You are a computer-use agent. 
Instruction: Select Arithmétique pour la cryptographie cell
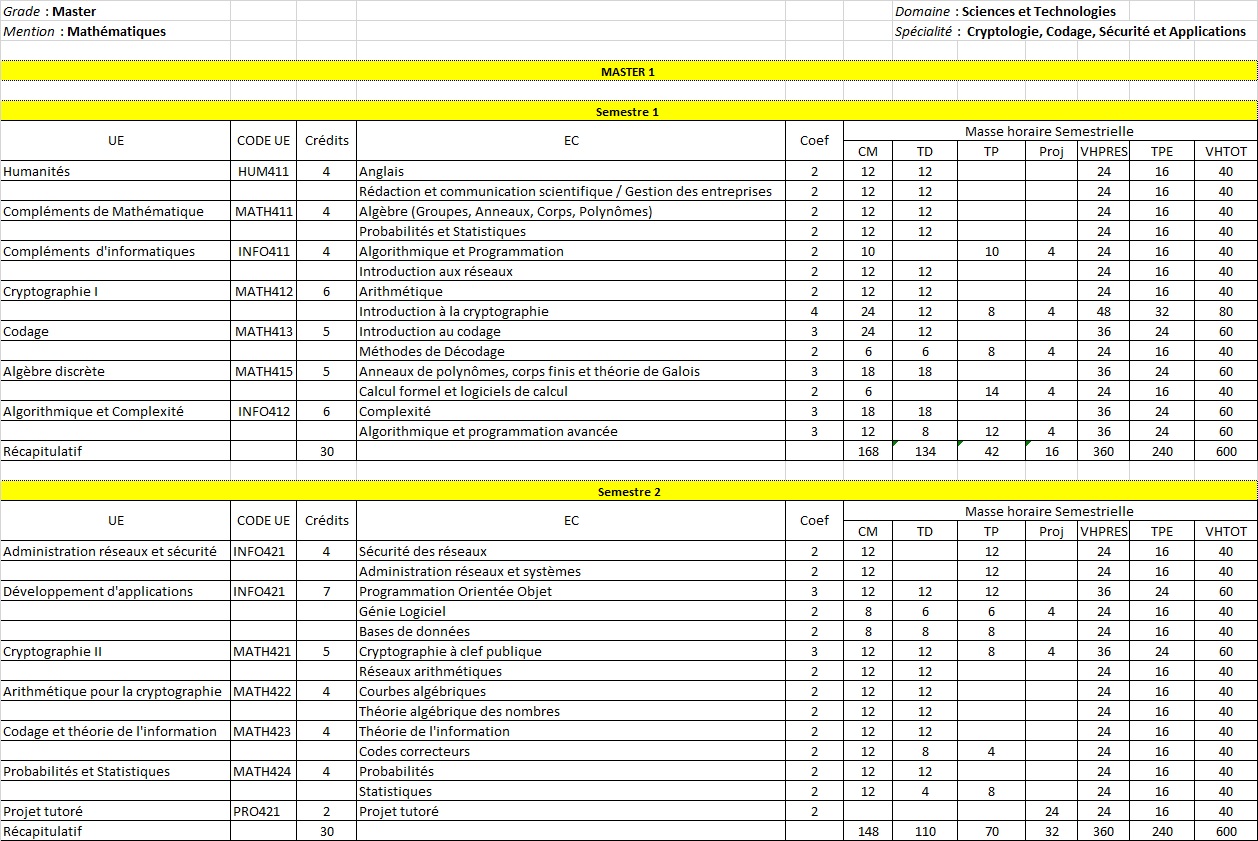click(x=115, y=691)
